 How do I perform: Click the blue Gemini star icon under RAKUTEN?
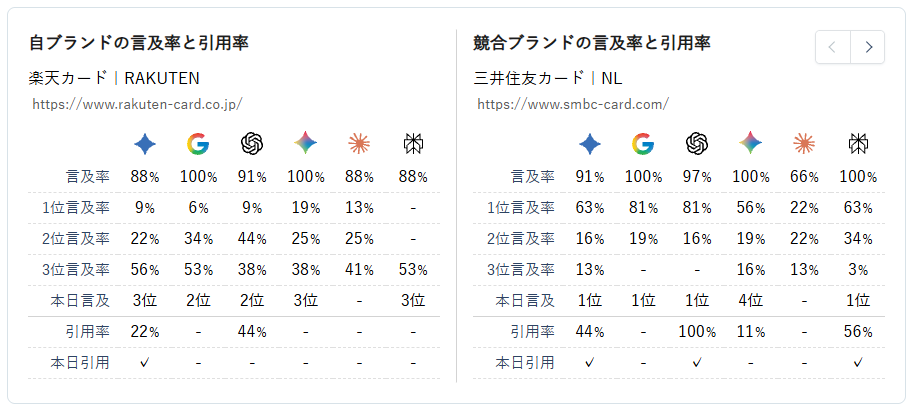(145, 144)
